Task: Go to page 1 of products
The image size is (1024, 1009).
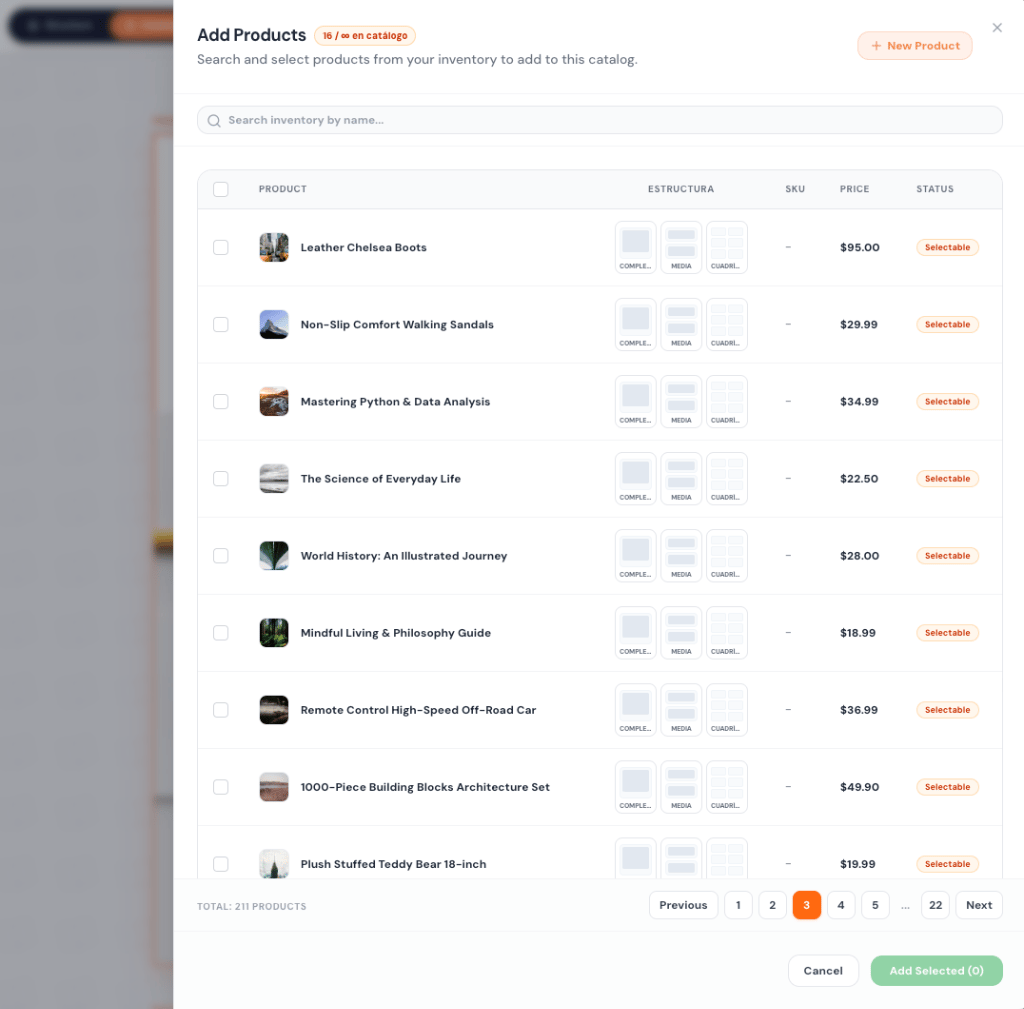Action: point(738,905)
